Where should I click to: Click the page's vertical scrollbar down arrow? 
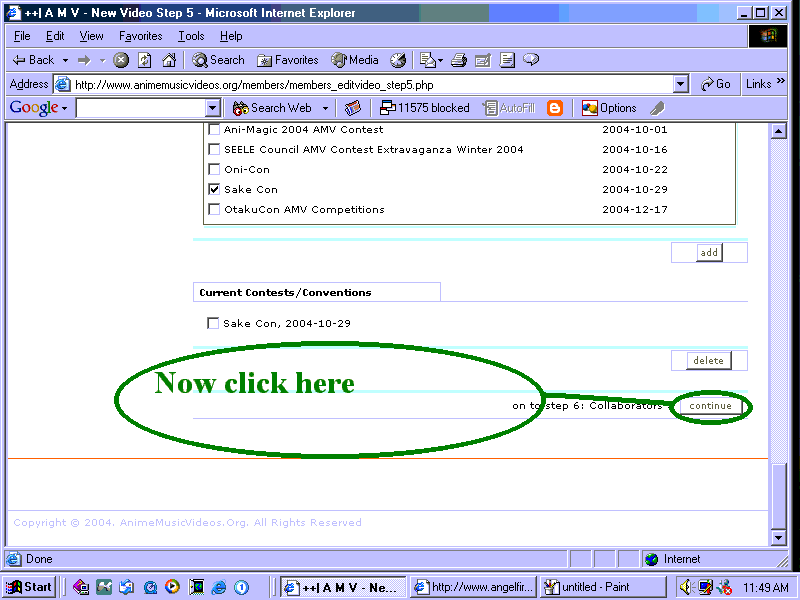[779, 539]
